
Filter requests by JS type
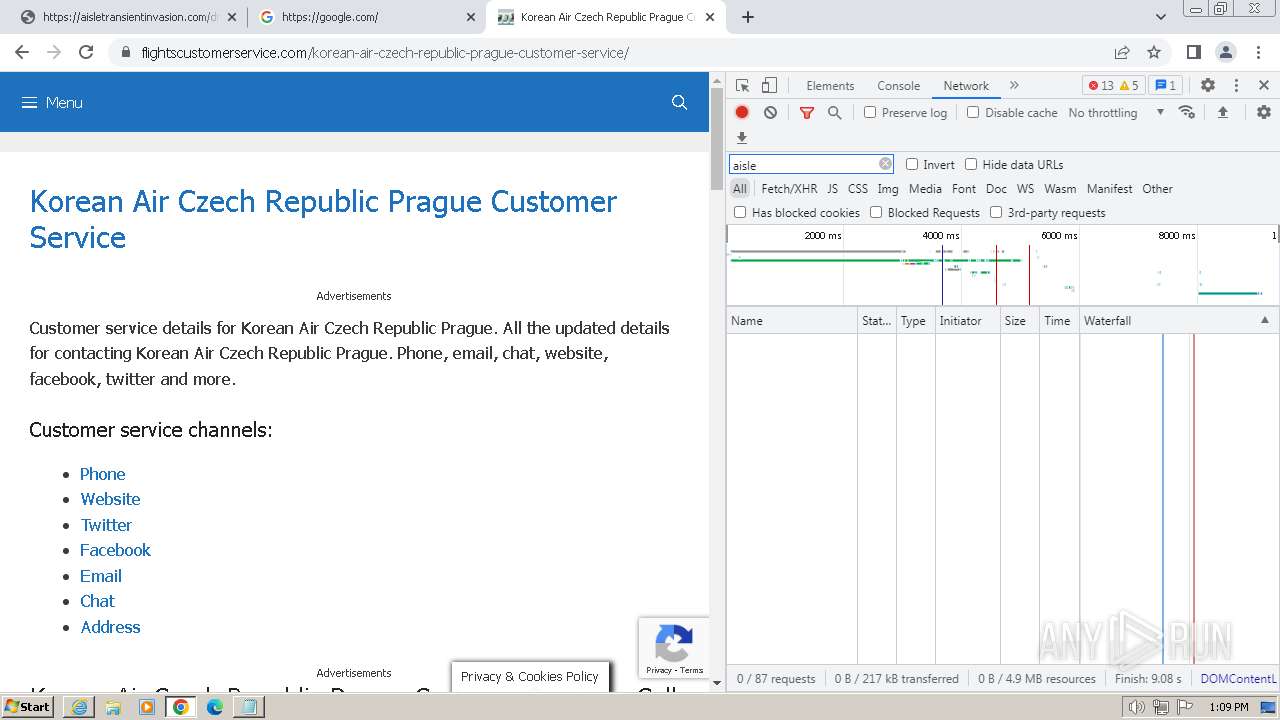(833, 188)
